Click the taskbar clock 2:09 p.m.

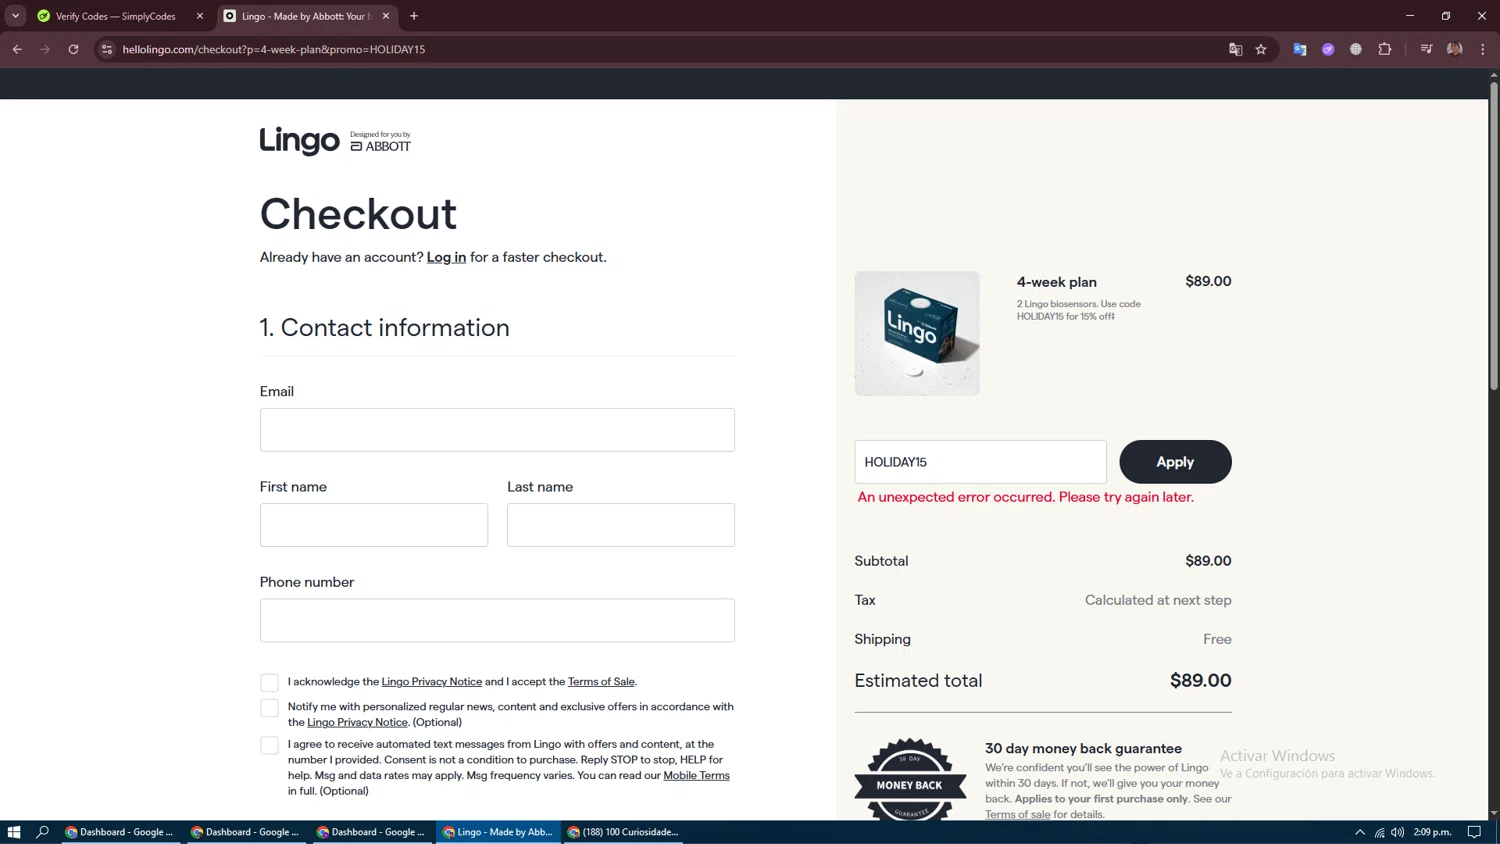tap(1432, 832)
